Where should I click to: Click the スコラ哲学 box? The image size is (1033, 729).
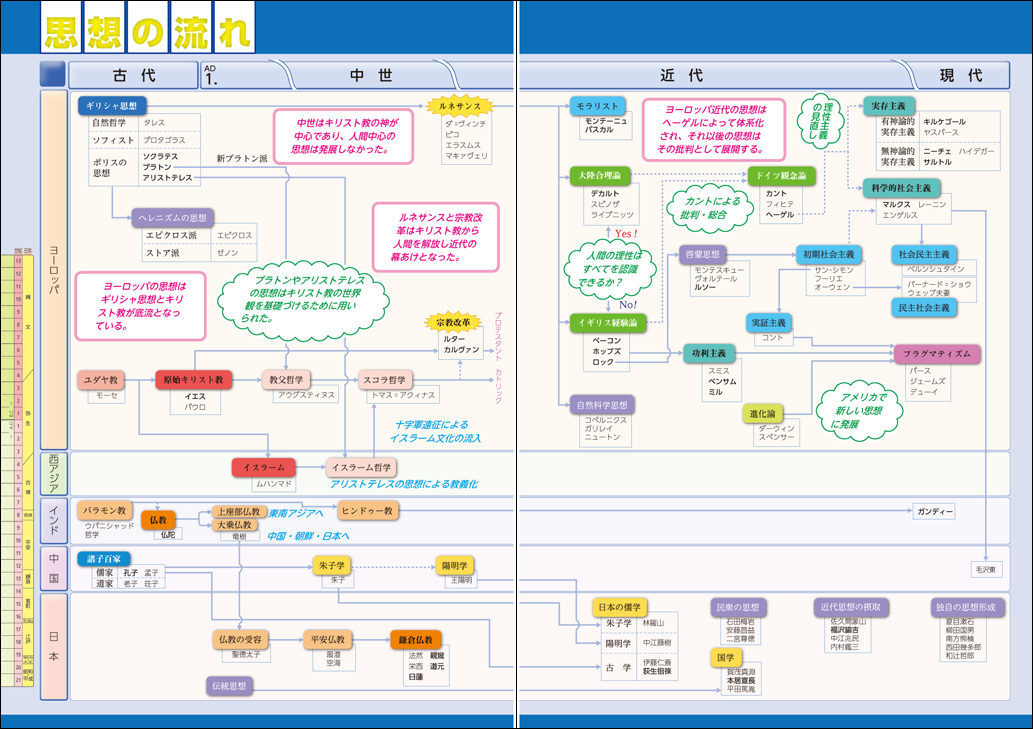(x=385, y=379)
